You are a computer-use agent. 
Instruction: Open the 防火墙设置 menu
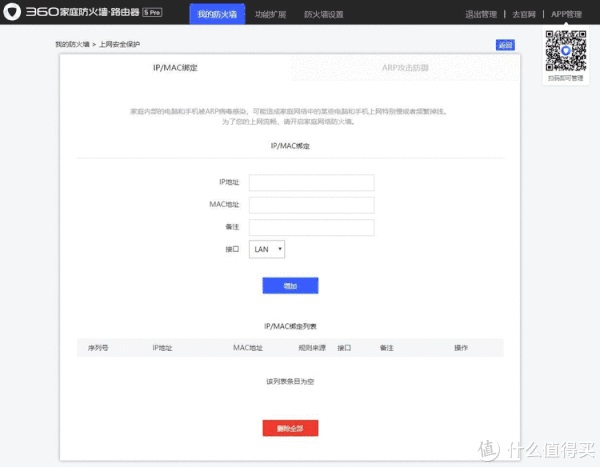pos(324,15)
